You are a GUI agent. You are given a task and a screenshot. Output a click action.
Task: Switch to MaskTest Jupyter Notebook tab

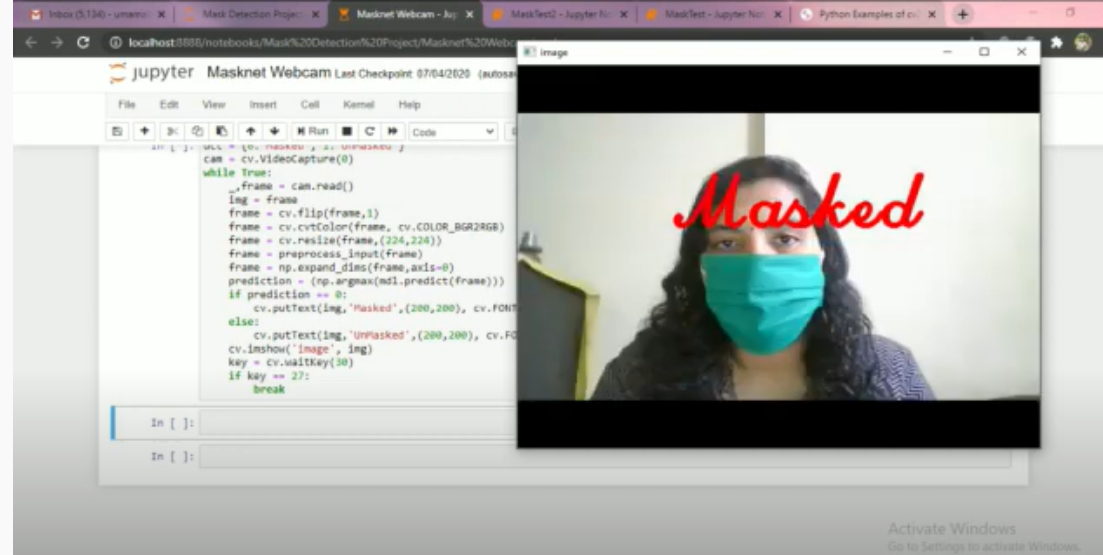pos(714,14)
